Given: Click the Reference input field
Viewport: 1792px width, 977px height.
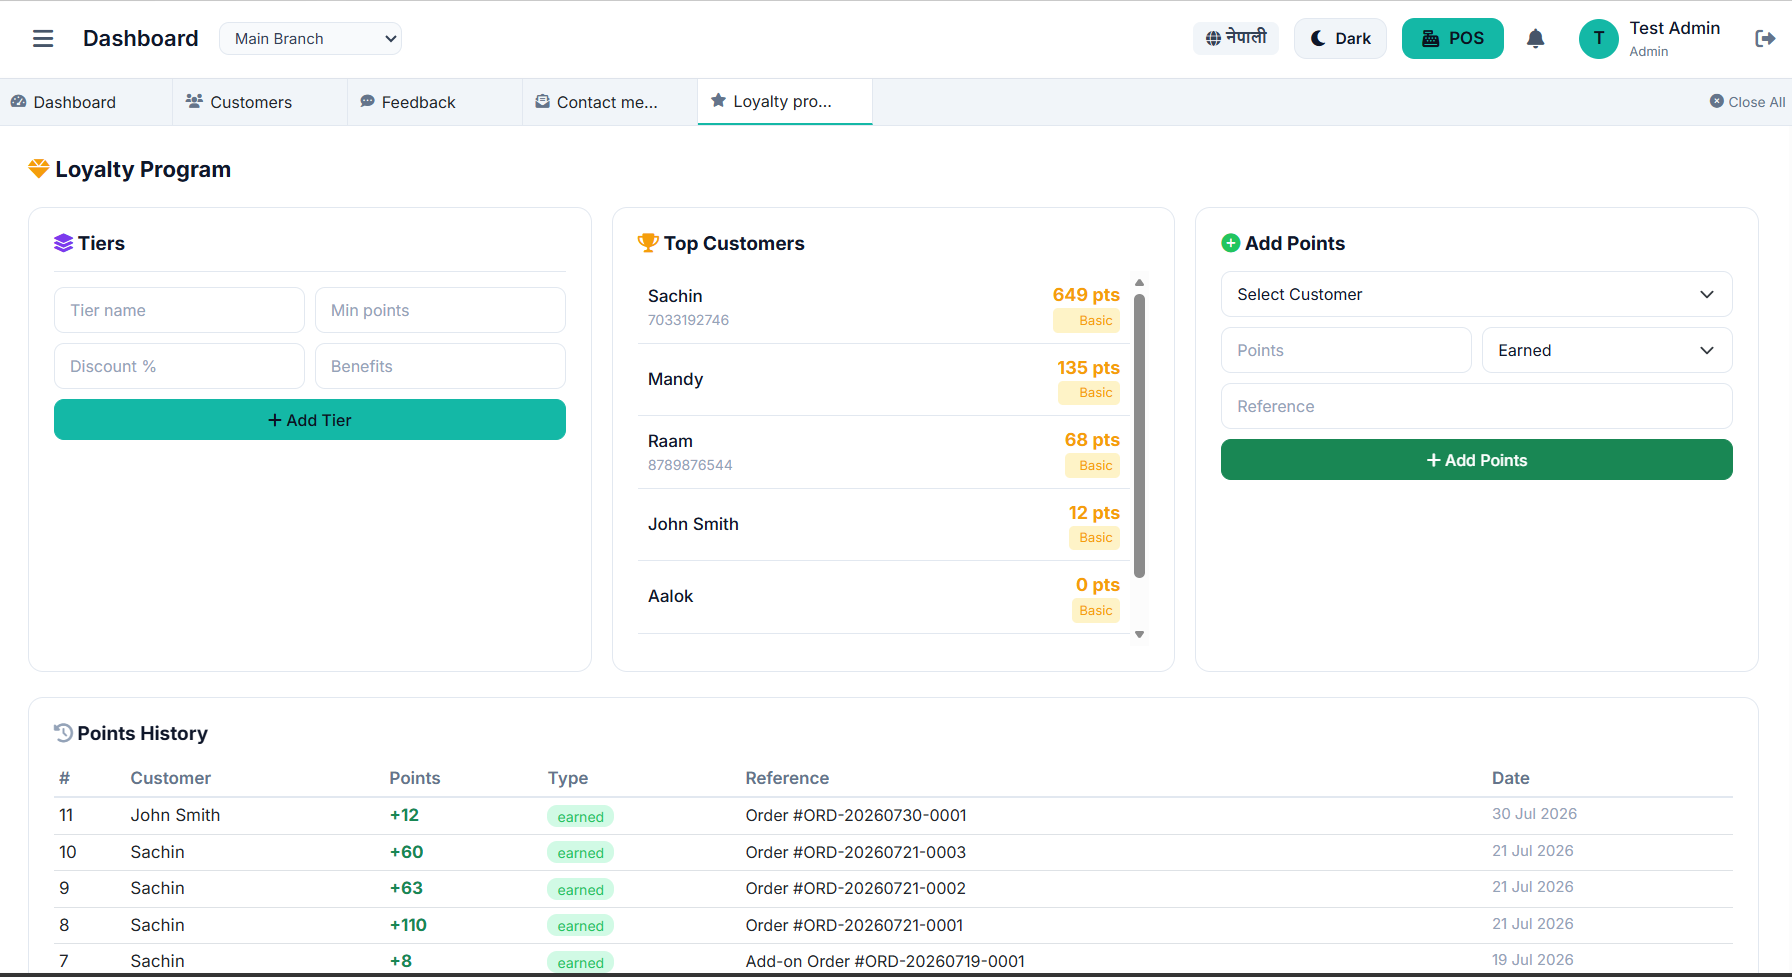Looking at the screenshot, I should tap(1476, 406).
